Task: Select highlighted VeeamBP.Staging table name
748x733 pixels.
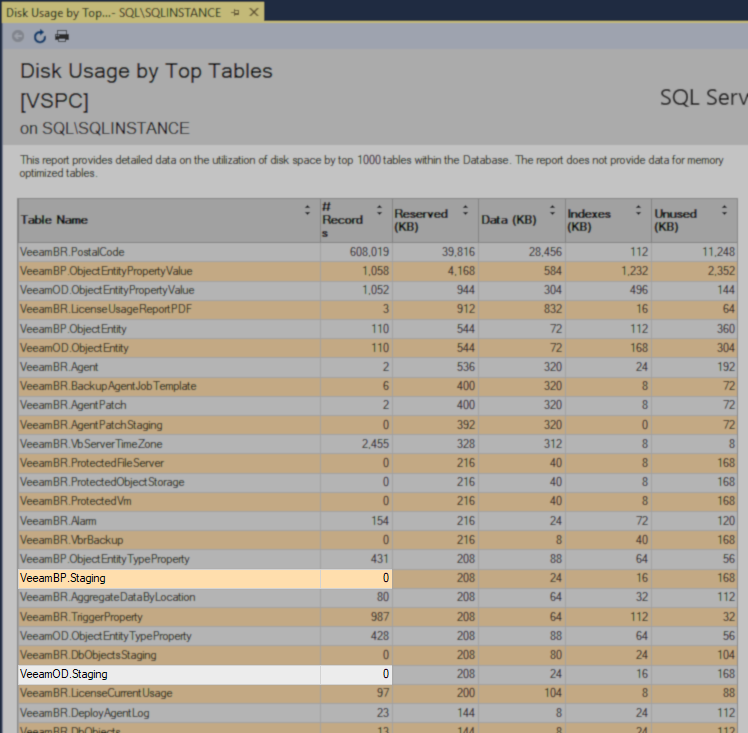Action: 62,578
